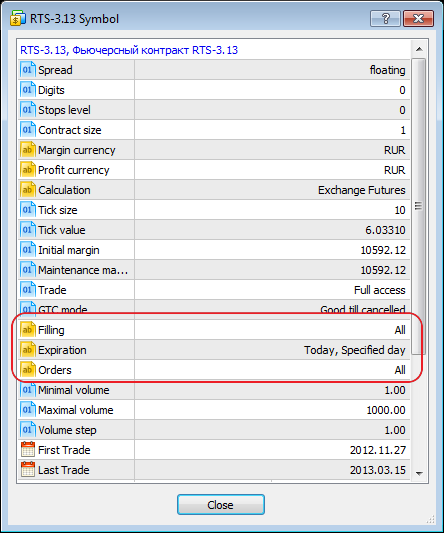Select the 'Expiration' label
The image size is (444, 533).
click(62, 350)
